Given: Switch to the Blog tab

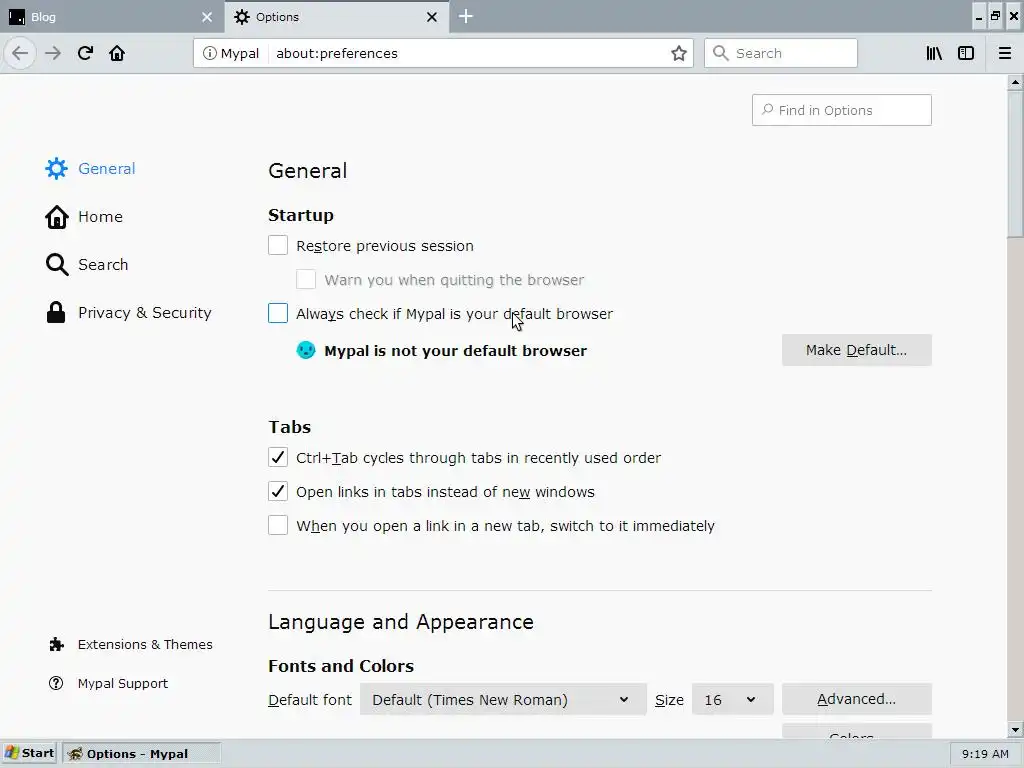Looking at the screenshot, I should pos(111,17).
